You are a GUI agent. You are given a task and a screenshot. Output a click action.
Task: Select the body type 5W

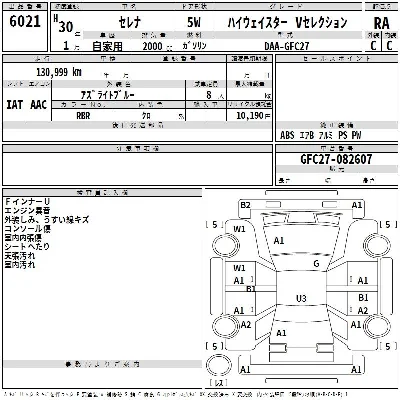point(194,22)
